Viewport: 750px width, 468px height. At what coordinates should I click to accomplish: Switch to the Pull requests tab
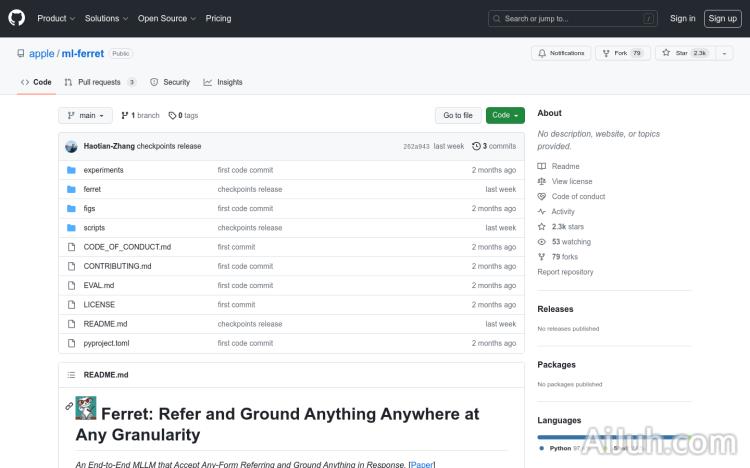(98, 82)
